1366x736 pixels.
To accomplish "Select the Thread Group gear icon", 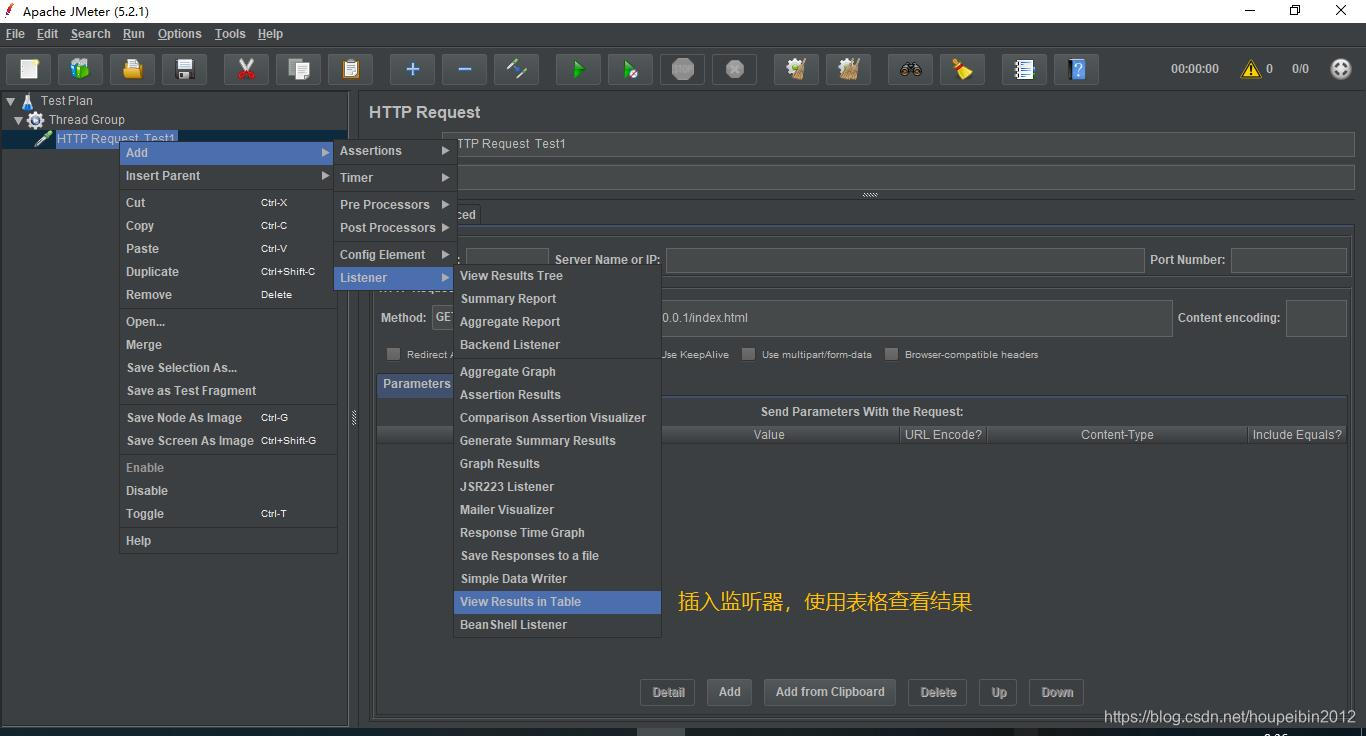I will pyautogui.click(x=36, y=120).
